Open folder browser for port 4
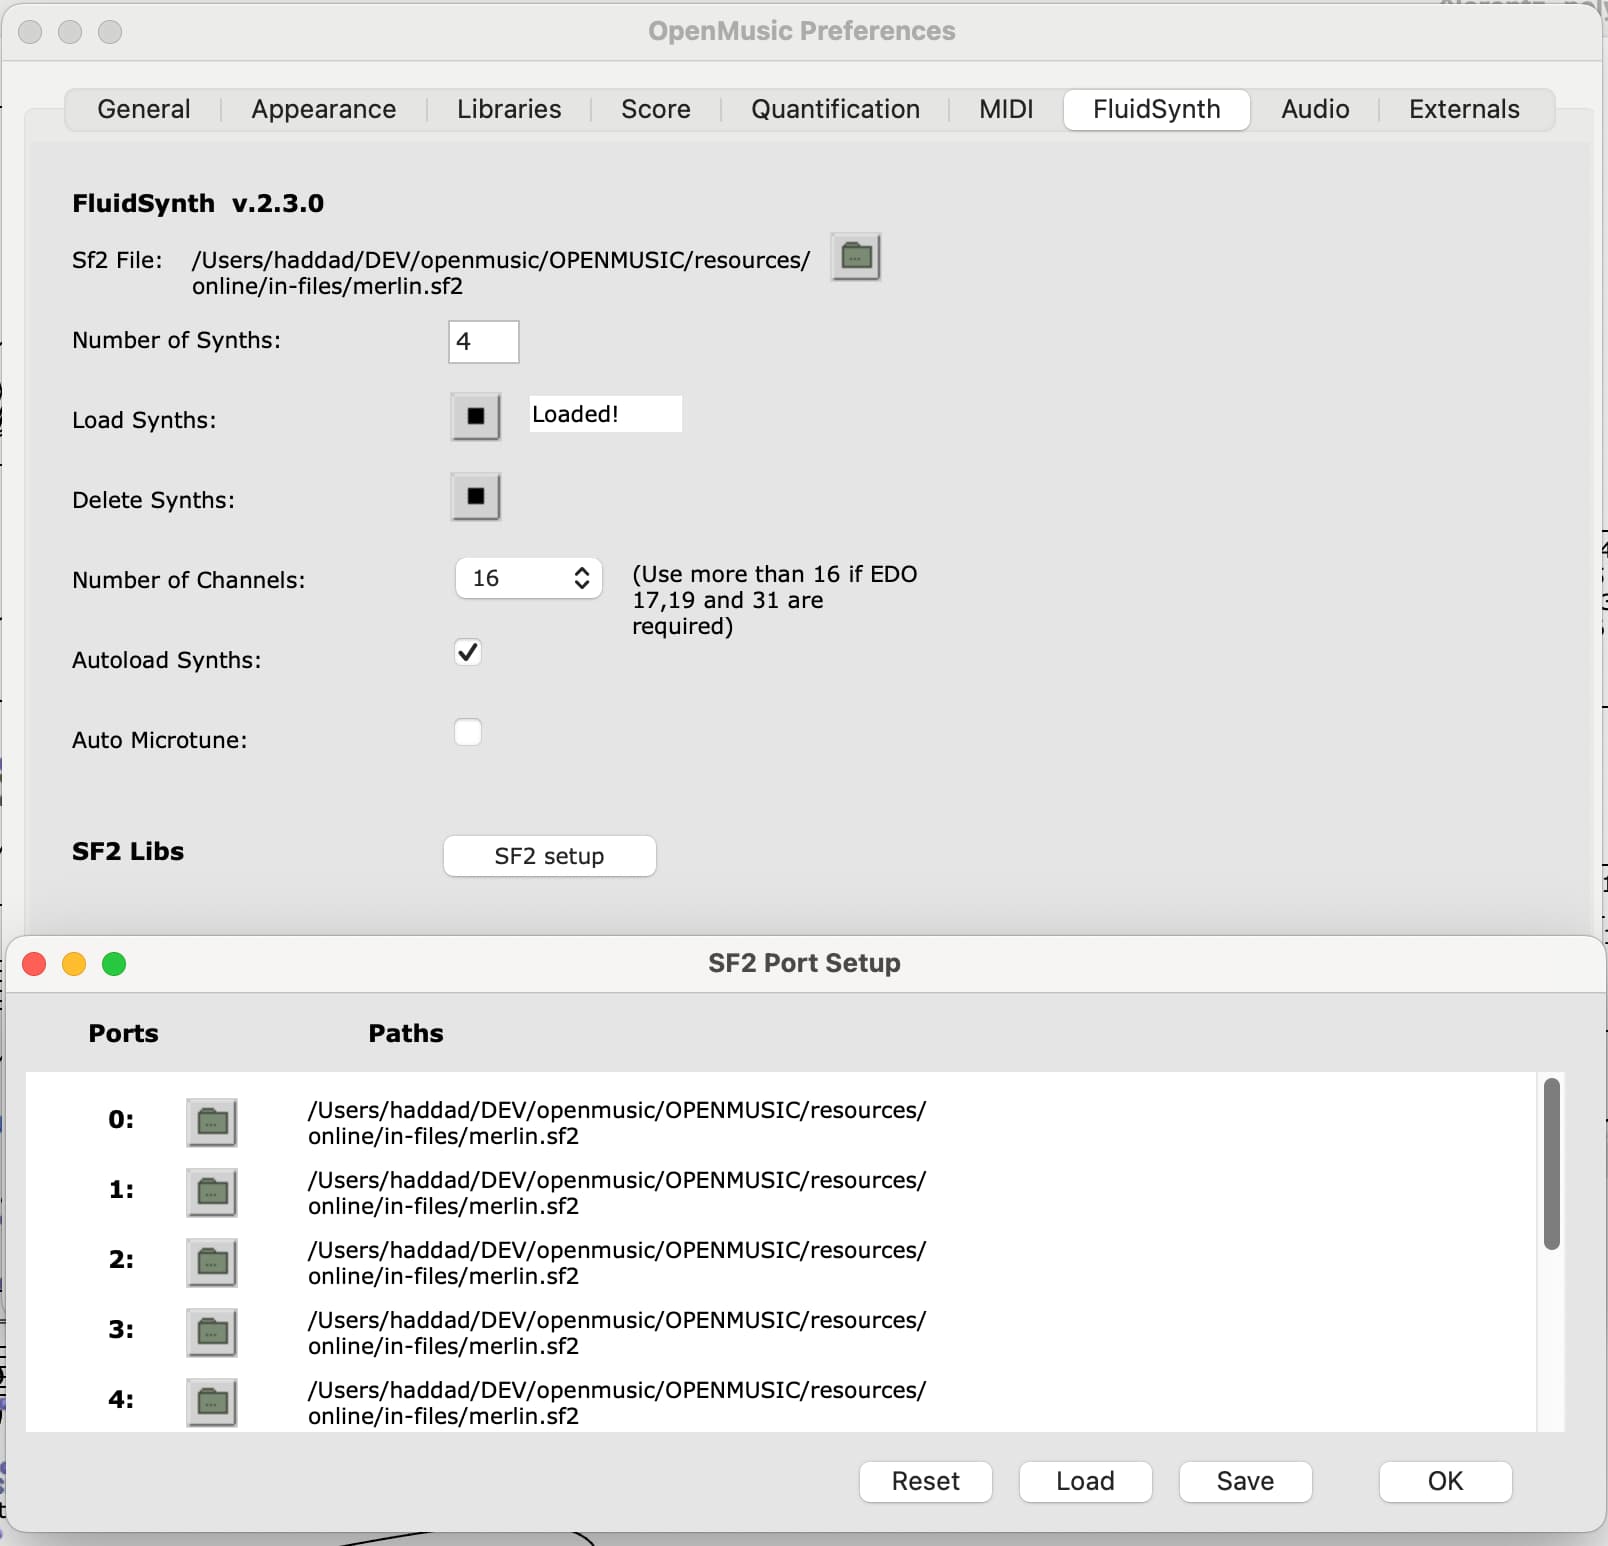Viewport: 1608px width, 1546px height. point(212,1402)
